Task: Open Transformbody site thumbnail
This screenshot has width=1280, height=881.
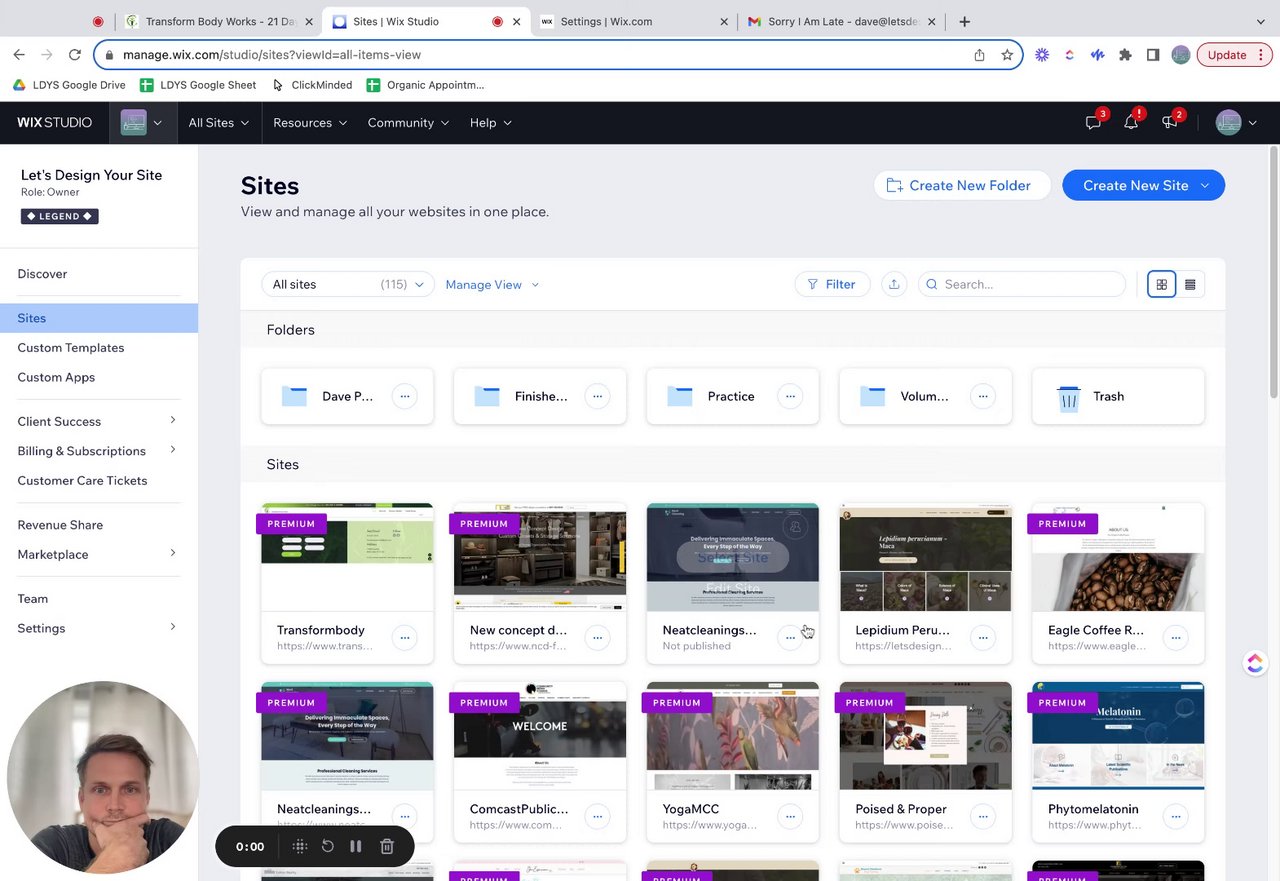Action: (x=347, y=557)
